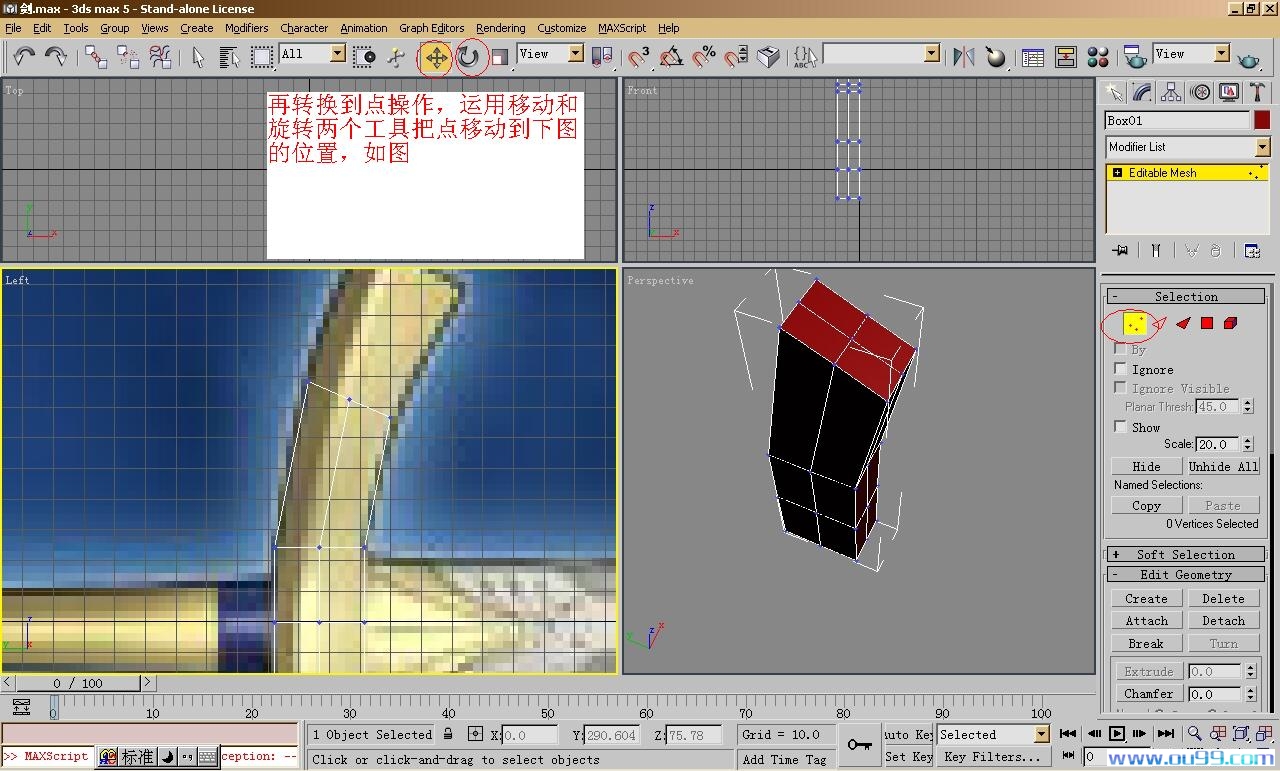Switch to the Motion command panel tab

(x=1200, y=93)
